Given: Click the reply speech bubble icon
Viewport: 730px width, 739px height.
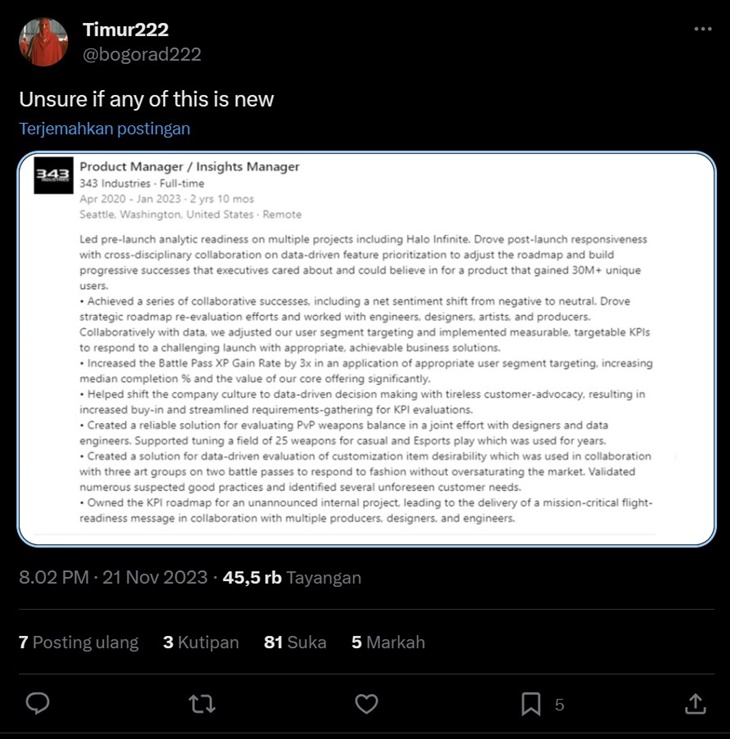Looking at the screenshot, I should 37,704.
